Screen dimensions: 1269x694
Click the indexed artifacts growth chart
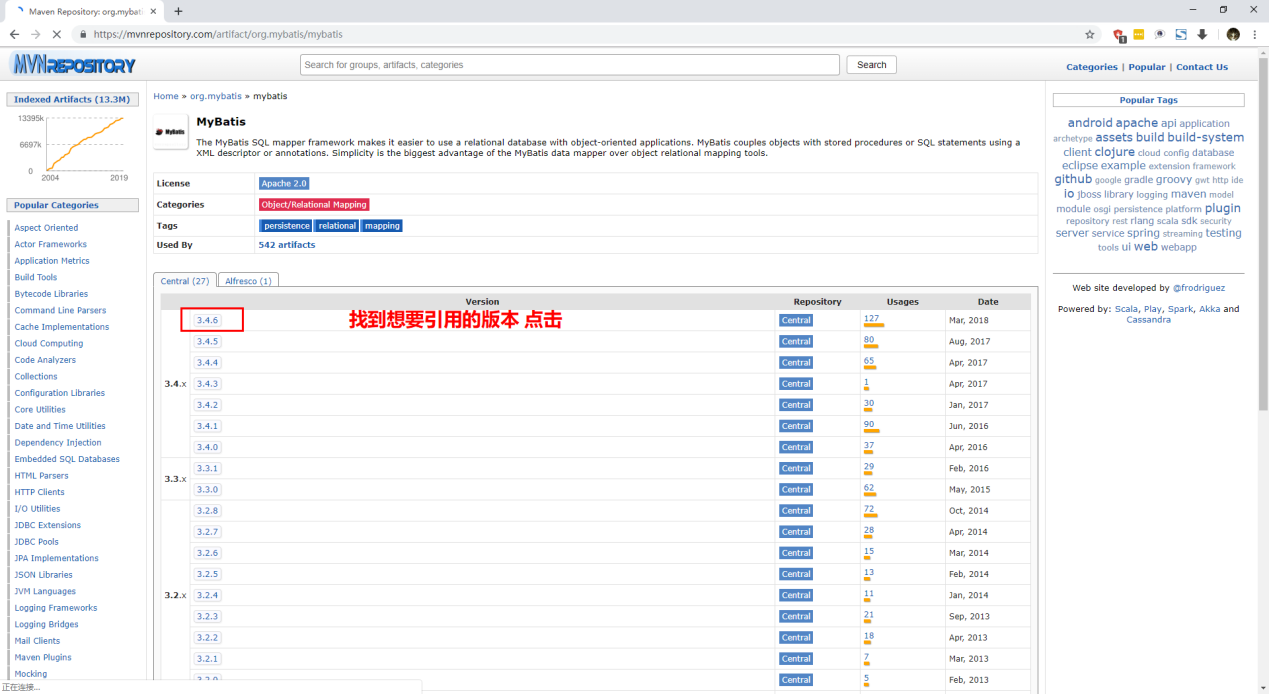point(73,146)
